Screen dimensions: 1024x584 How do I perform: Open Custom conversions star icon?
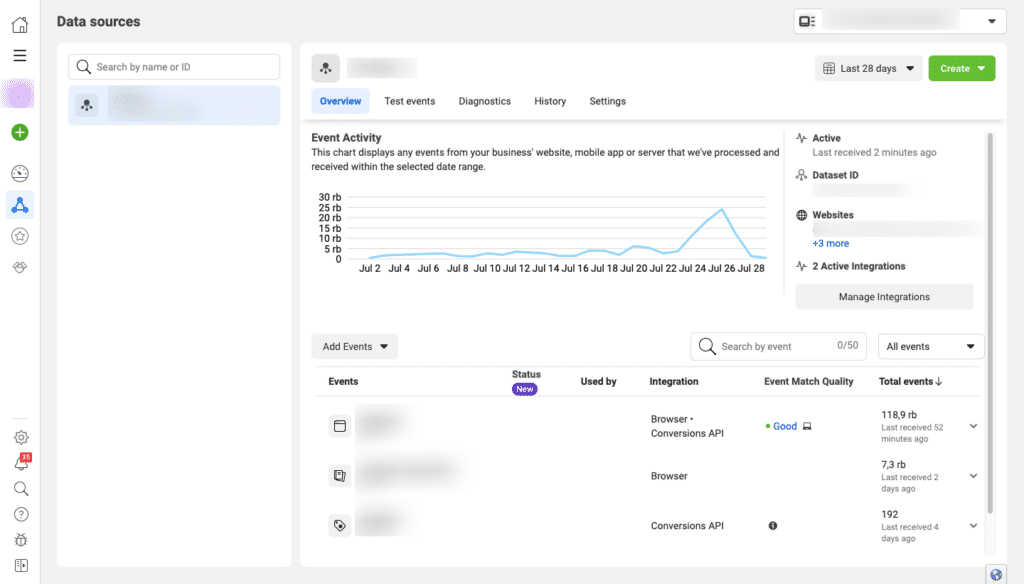[x=20, y=236]
